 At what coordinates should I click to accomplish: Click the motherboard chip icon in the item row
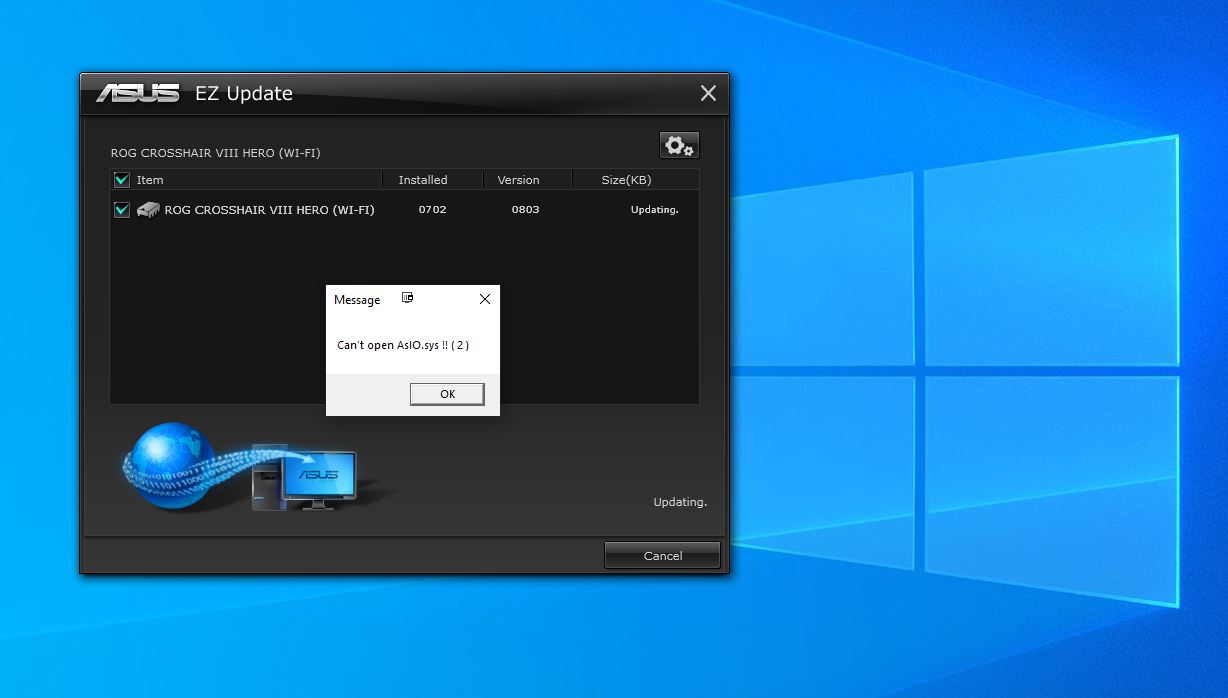(x=148, y=210)
